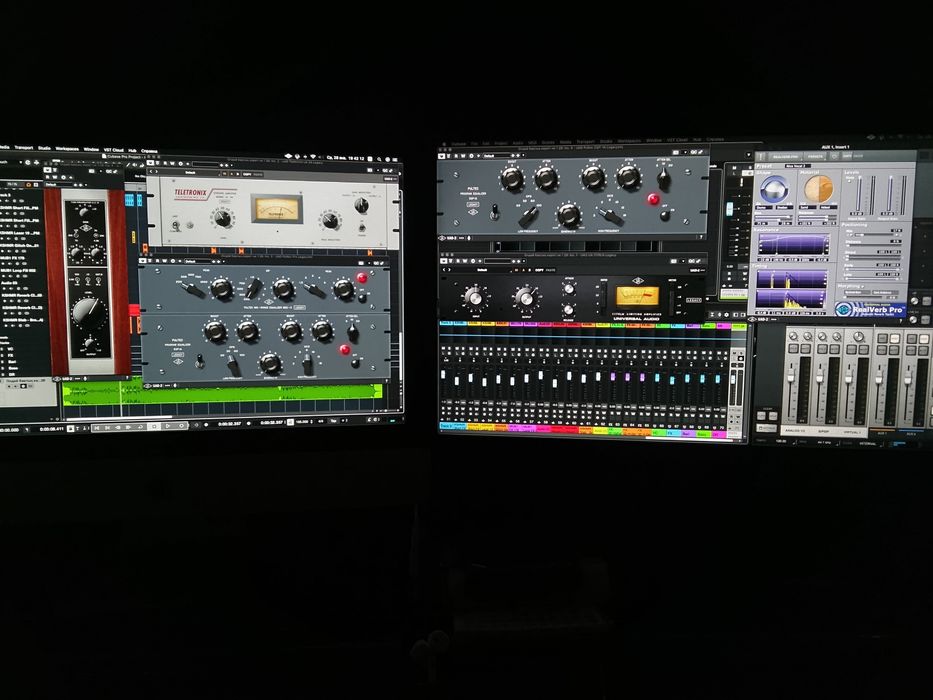933x700 pixels.
Task: Click the 1176LN yellow VU meter
Action: coord(637,296)
